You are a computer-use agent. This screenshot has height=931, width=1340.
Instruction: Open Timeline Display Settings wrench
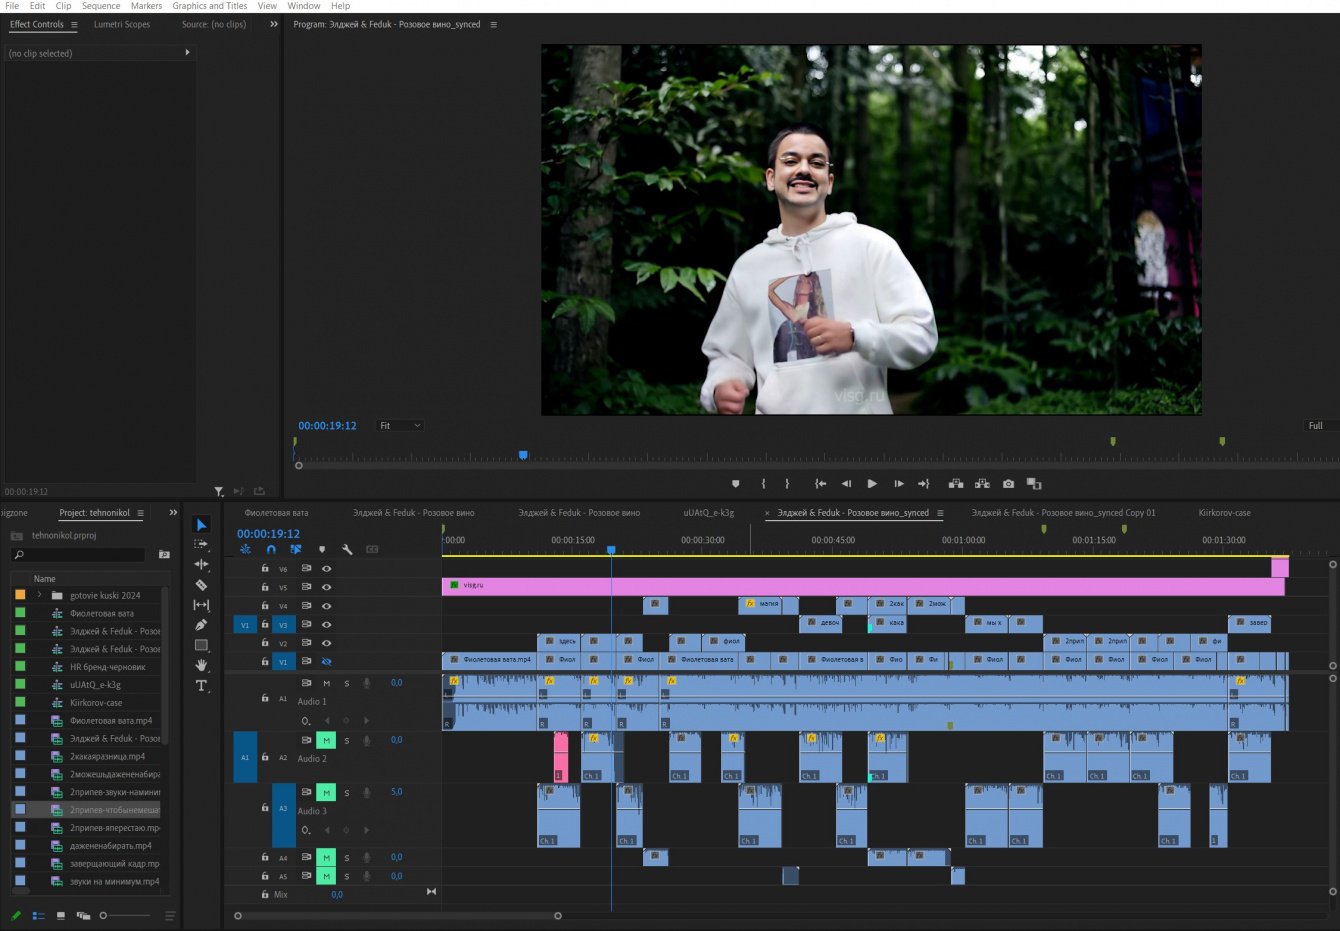coord(347,549)
